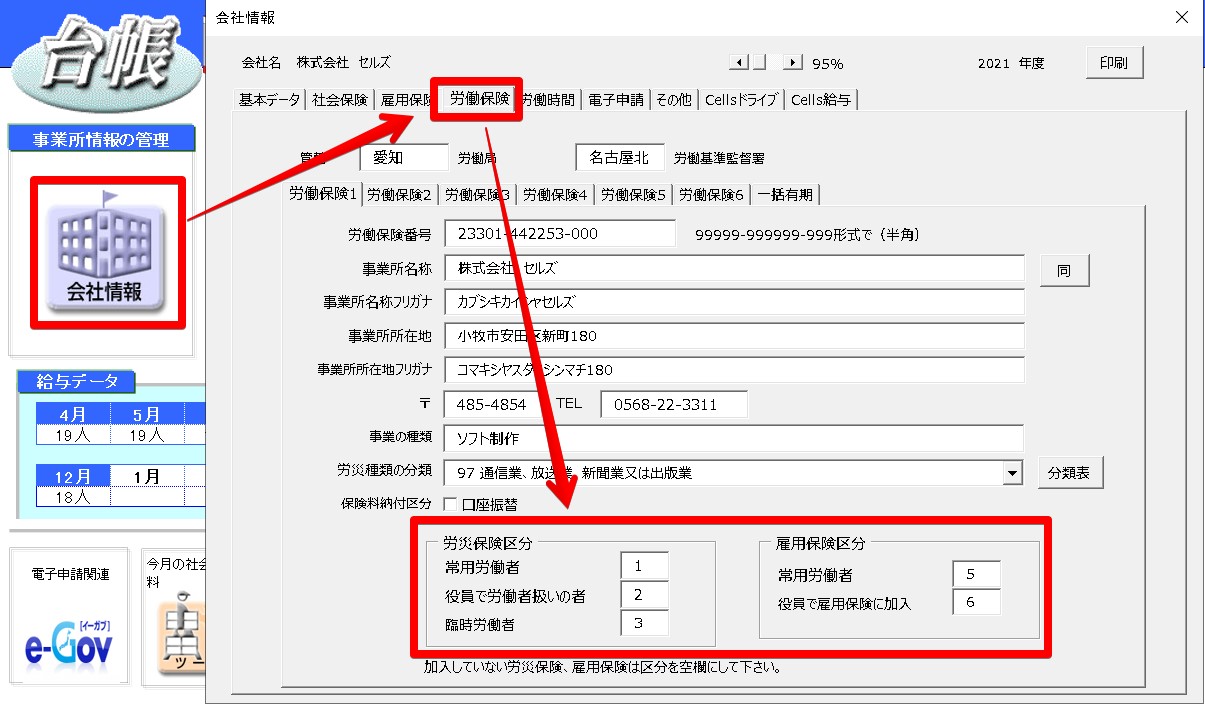Edit 役員で労働者扱いの者 value 2 field
Viewport: 1205px width, 705px height.
click(x=644, y=595)
